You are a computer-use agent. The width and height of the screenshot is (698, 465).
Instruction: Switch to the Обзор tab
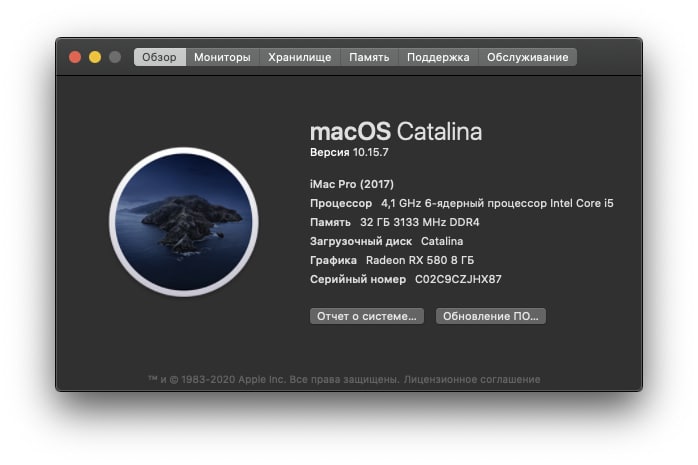point(159,57)
